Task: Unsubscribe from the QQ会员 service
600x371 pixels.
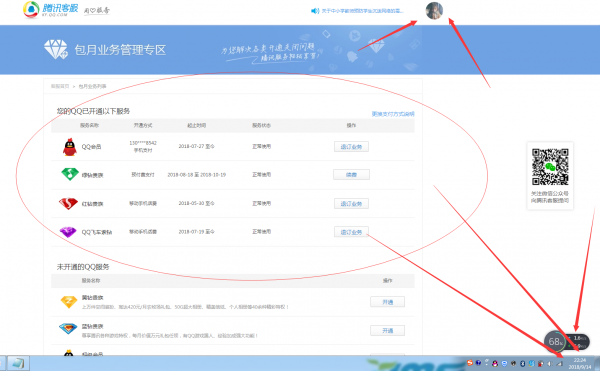Action: coord(351,146)
